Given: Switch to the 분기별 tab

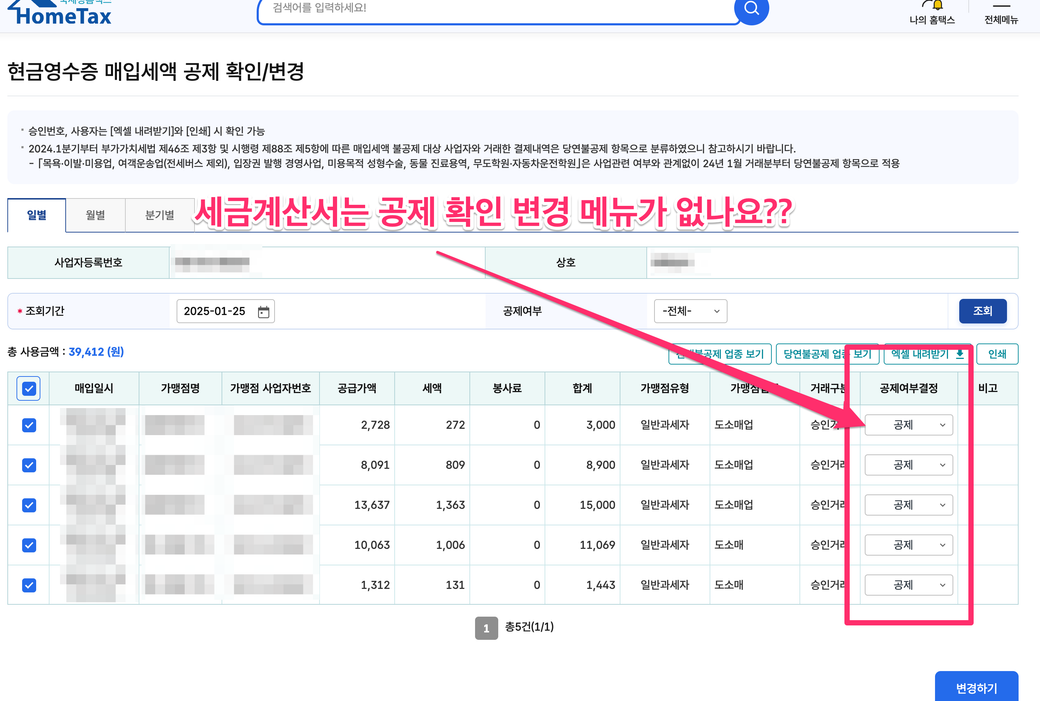Looking at the screenshot, I should (x=159, y=215).
